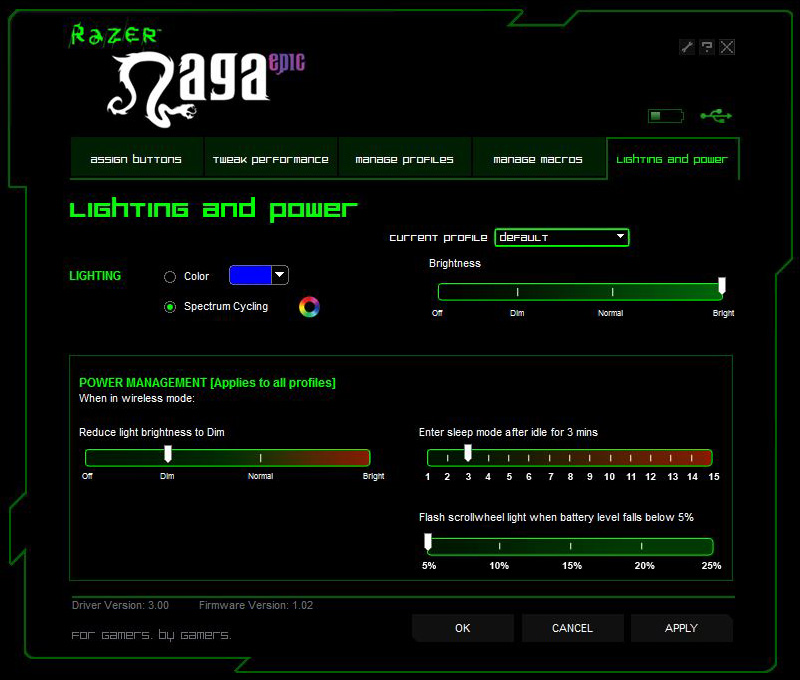Open the current profile dropdown
This screenshot has width=800, height=680.
click(x=562, y=237)
